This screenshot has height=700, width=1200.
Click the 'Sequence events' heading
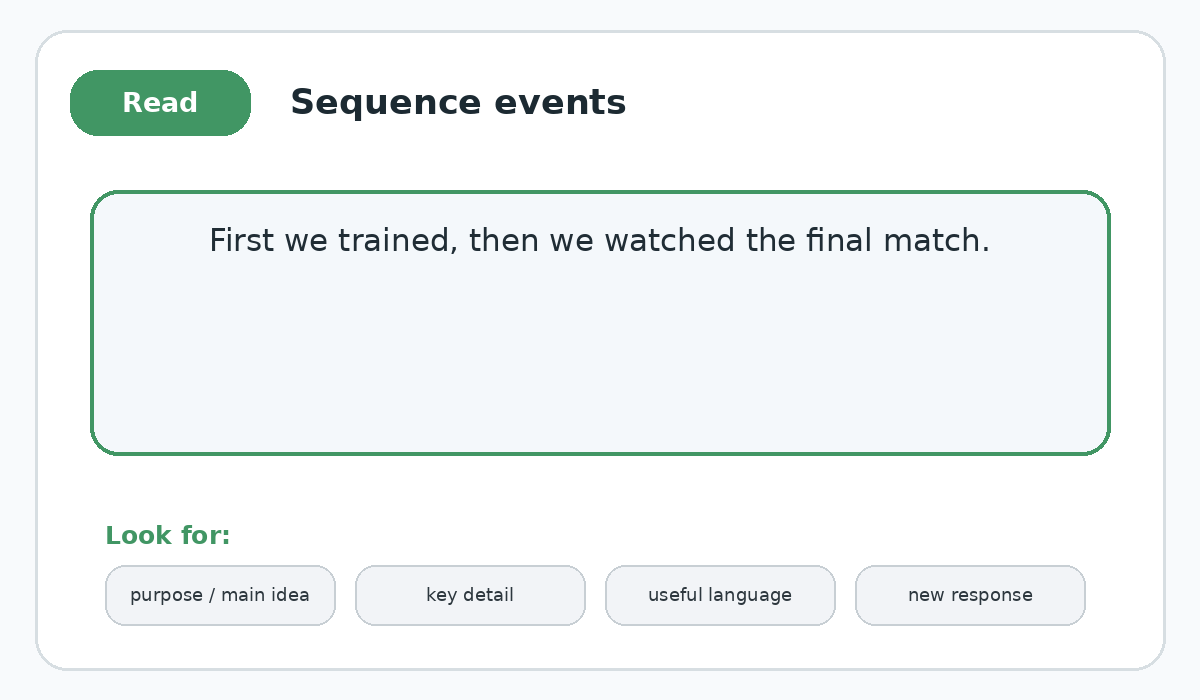point(458,103)
